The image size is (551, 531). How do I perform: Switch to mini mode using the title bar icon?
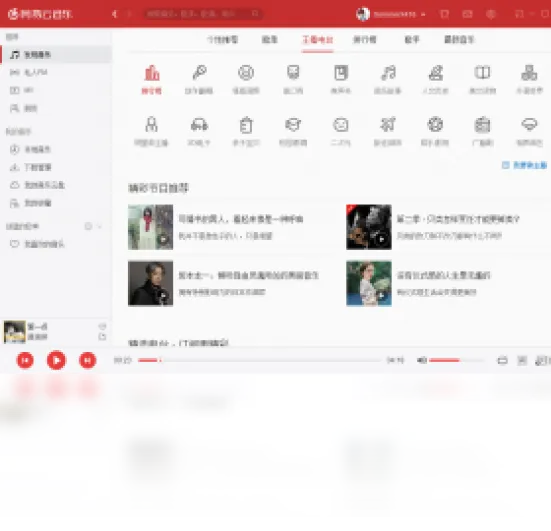point(519,14)
